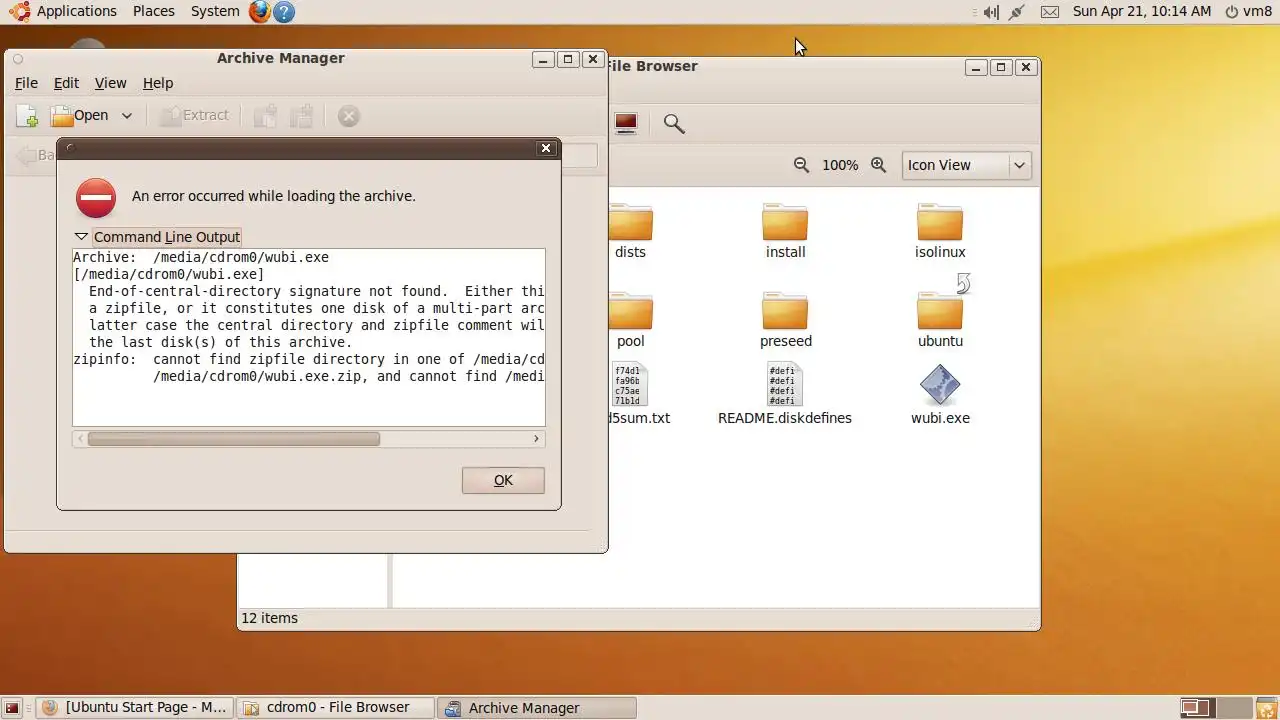Screen dimensions: 1280x720
Task: Click the show desktop icon in bottom panel
Action: point(13,708)
